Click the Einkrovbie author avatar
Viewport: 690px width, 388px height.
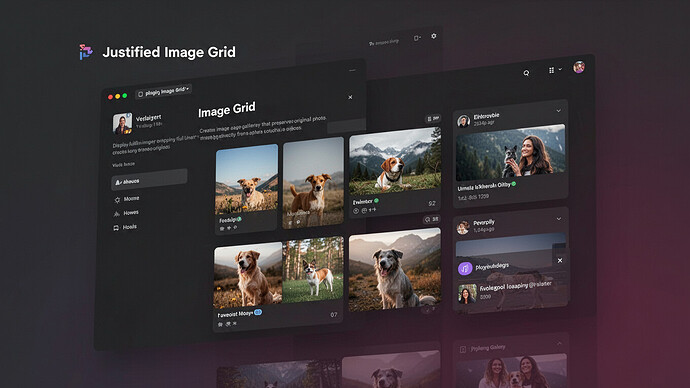tap(463, 121)
